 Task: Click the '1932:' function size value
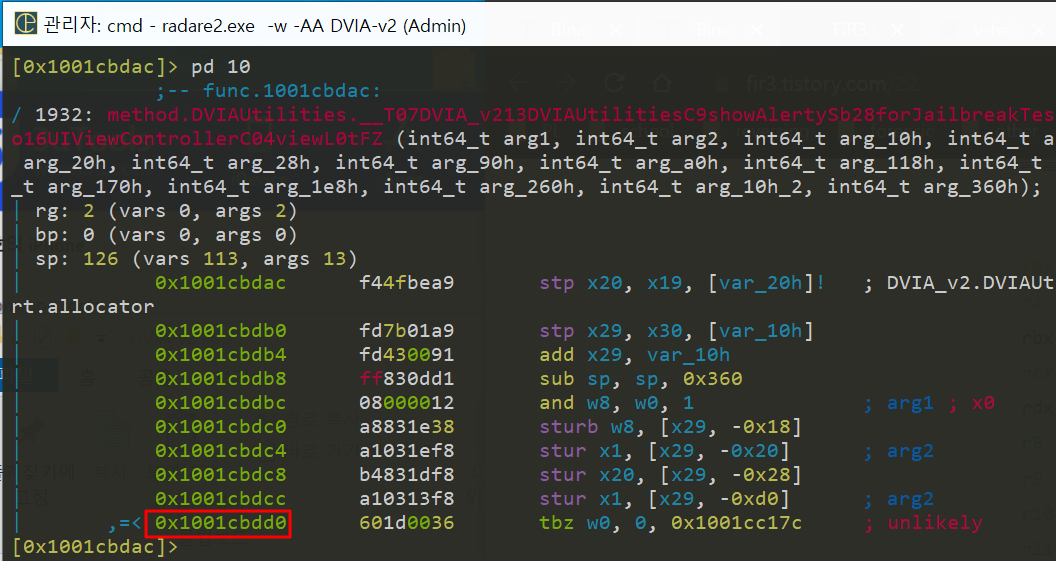[x=65, y=114]
